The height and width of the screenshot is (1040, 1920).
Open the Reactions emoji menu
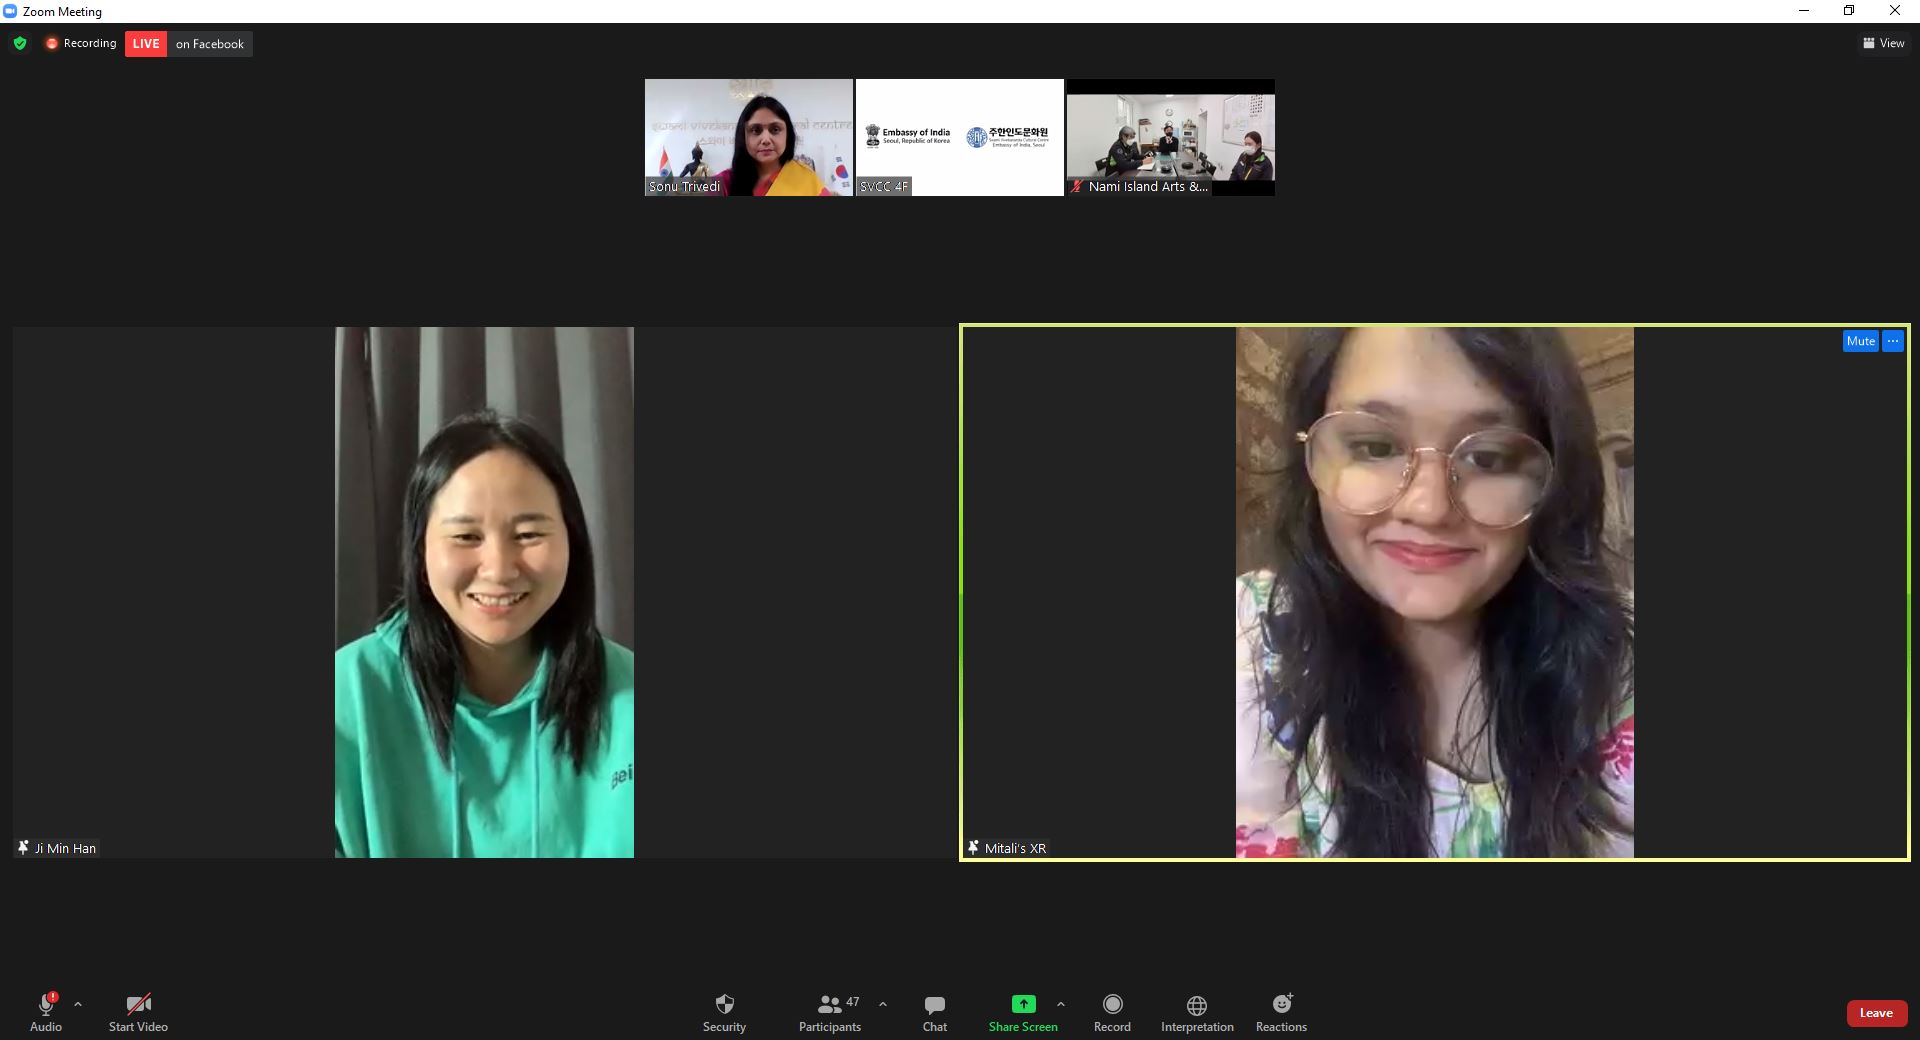click(x=1281, y=1004)
